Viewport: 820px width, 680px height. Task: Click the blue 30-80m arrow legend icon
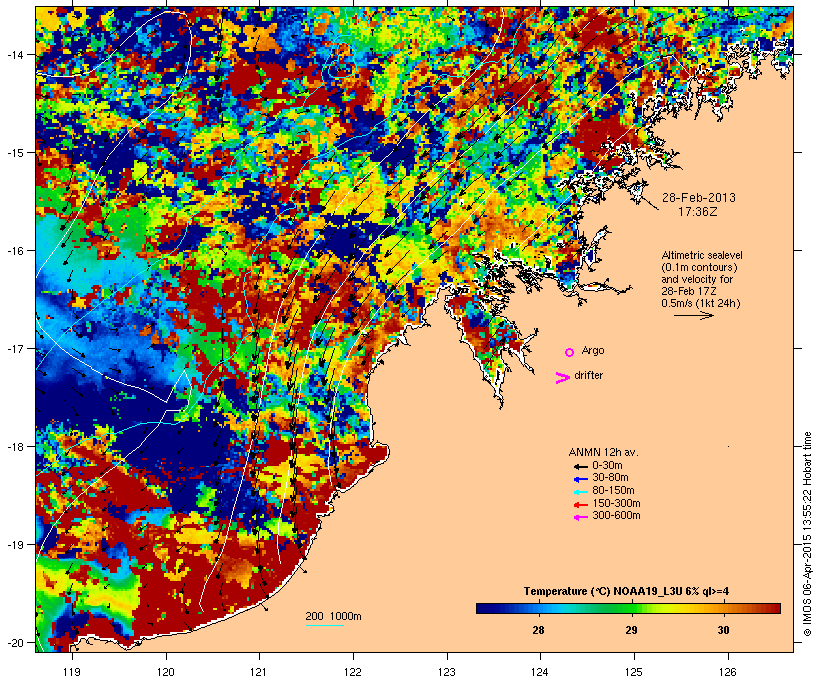tap(580, 479)
